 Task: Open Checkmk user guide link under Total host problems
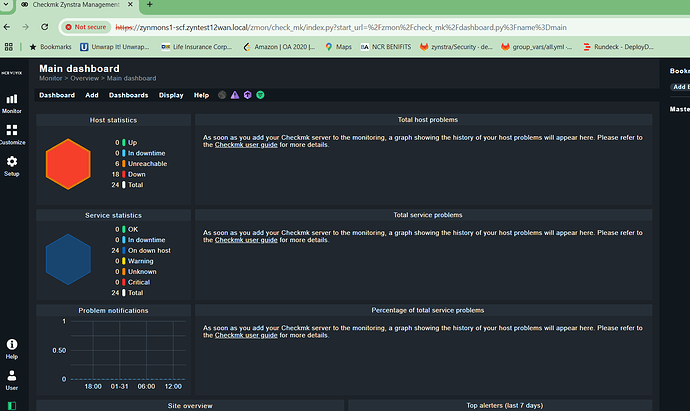click(246, 145)
